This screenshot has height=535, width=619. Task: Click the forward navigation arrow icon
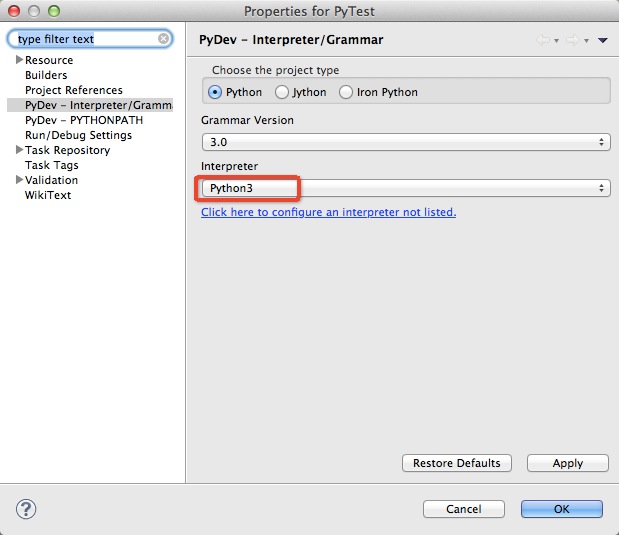pyautogui.click(x=572, y=40)
